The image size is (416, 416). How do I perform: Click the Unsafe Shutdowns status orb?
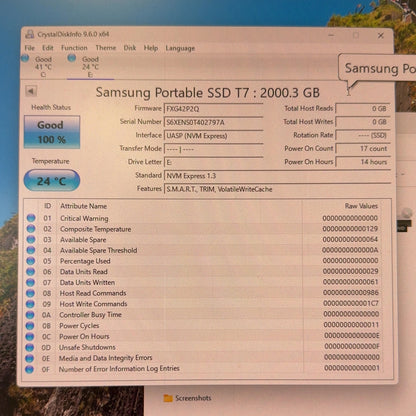point(30,347)
